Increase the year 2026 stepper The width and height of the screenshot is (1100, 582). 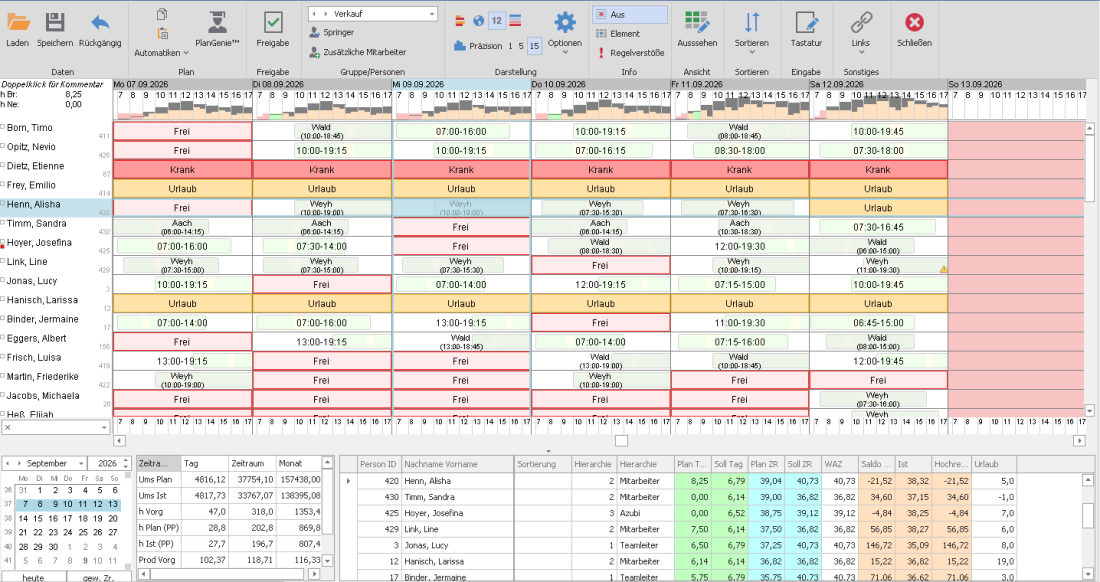126,460
